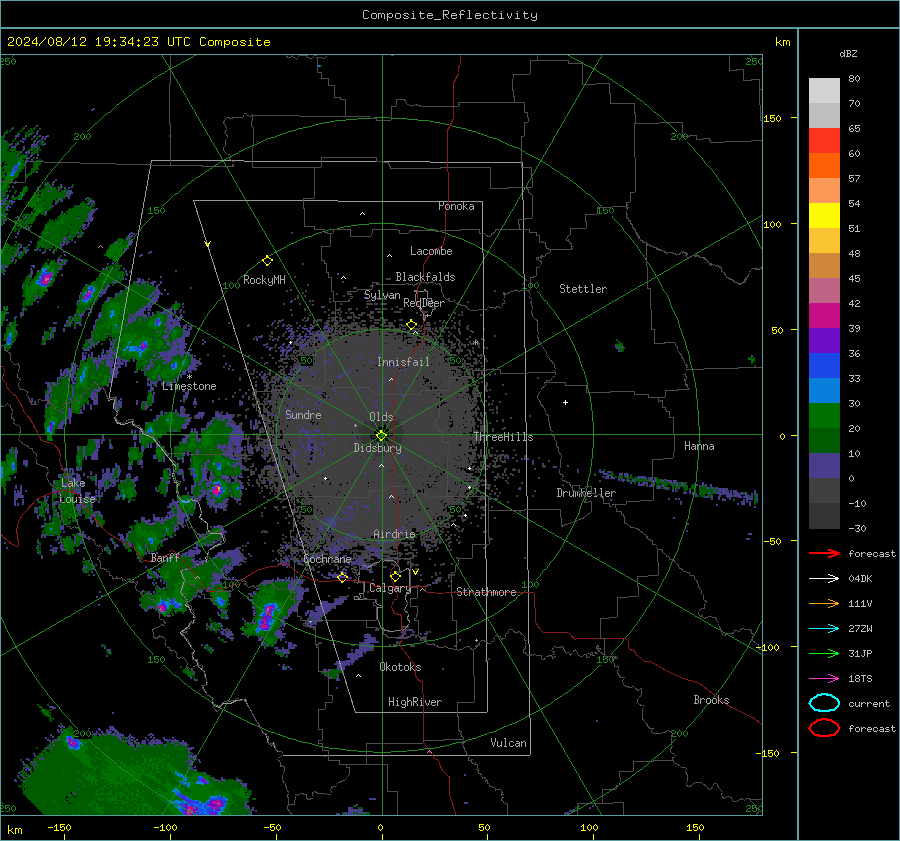Click the yellow diamond marker near RockyMH
This screenshot has width=900, height=841.
[267, 261]
